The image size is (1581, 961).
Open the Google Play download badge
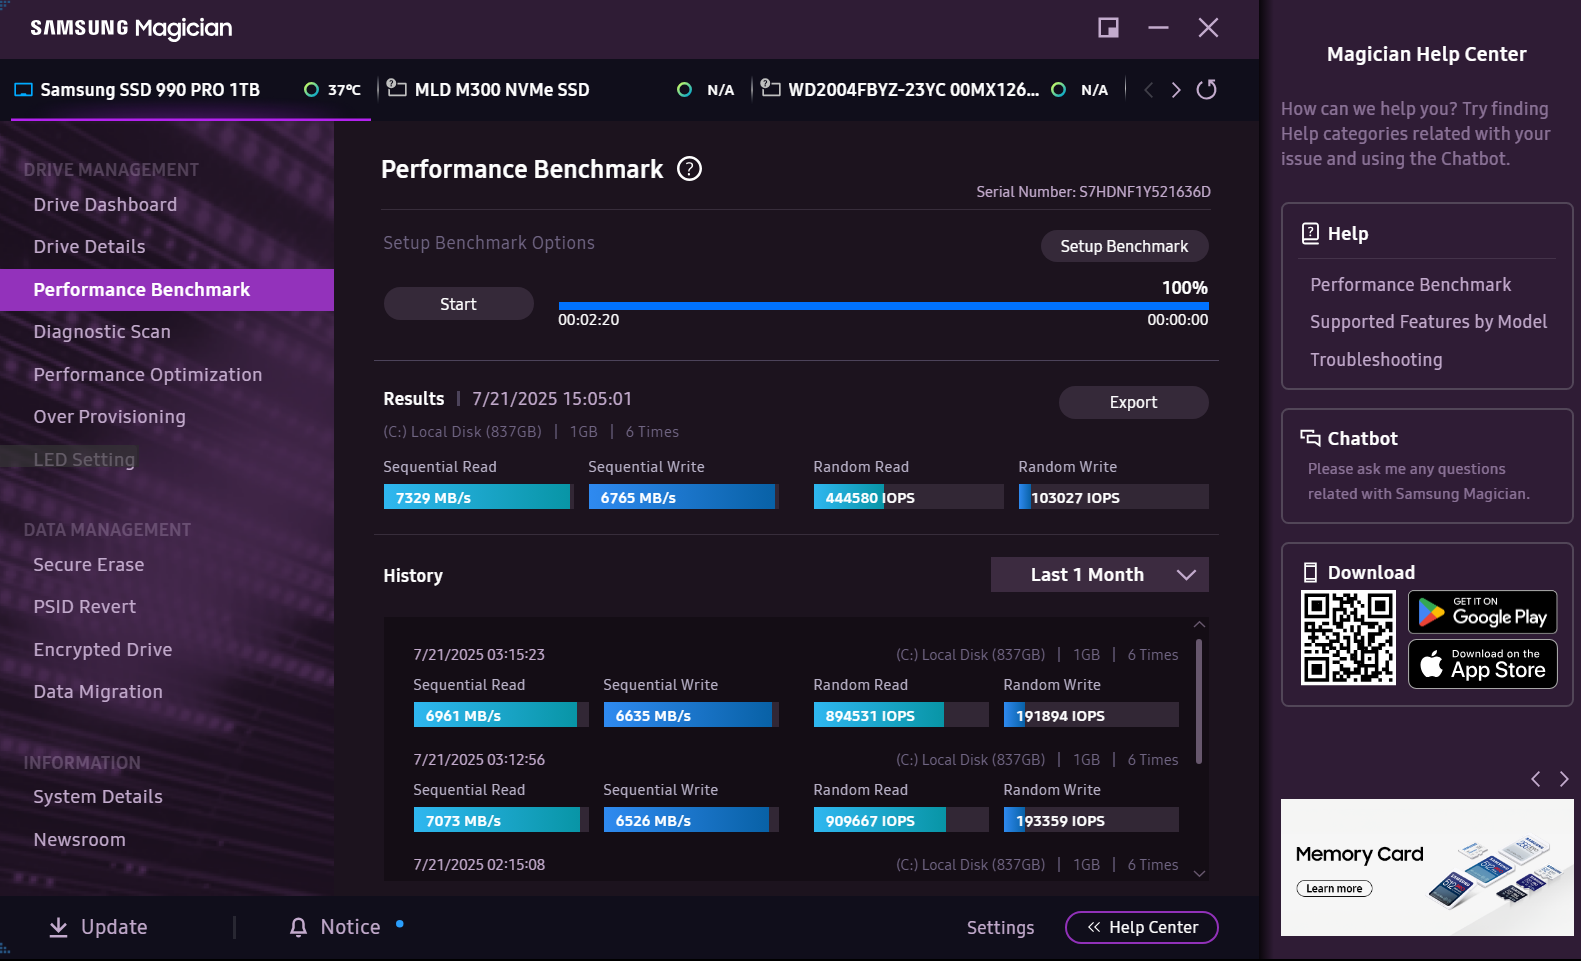(1482, 613)
